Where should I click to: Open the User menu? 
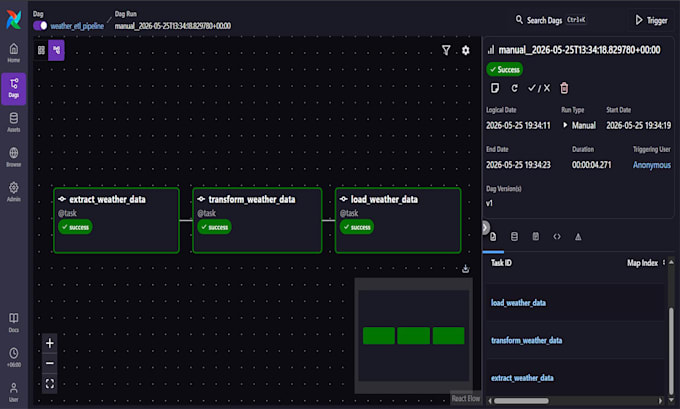tap(14, 392)
